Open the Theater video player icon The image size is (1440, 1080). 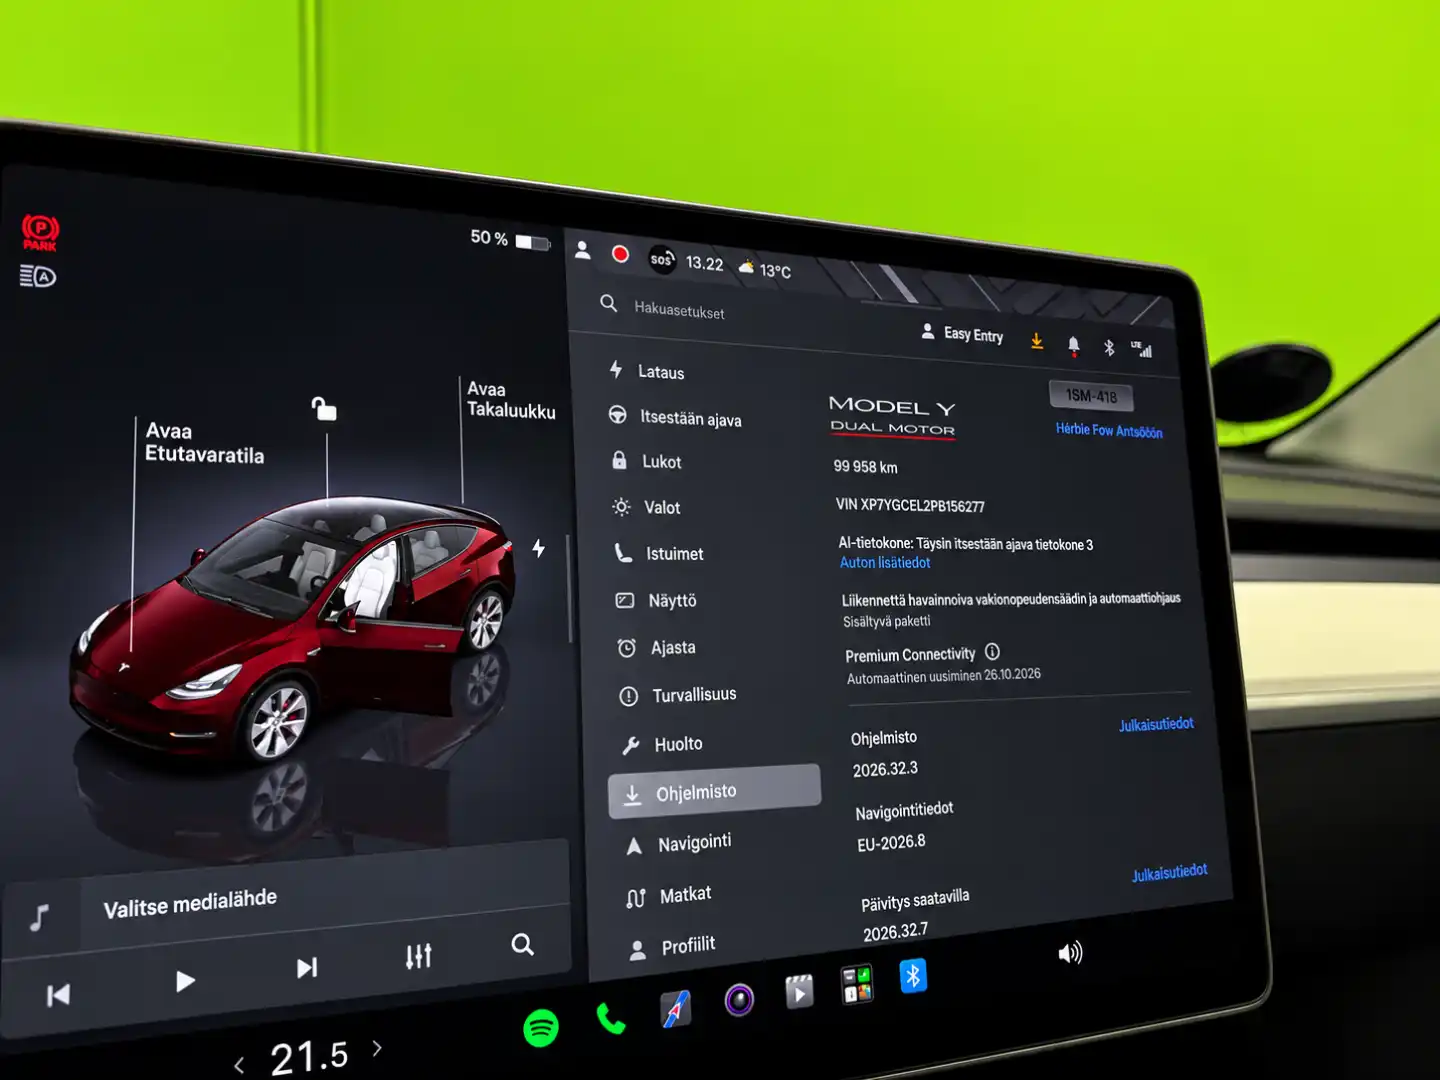799,991
